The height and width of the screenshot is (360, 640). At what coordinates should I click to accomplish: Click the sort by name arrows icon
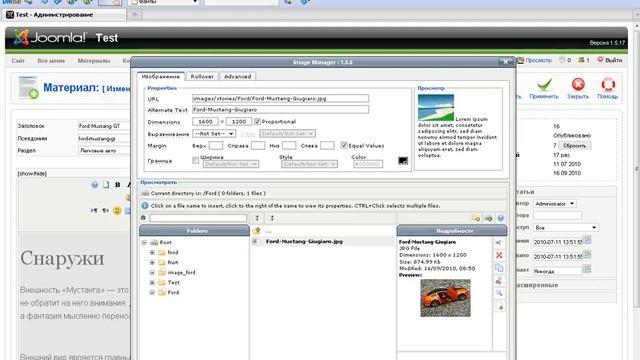[x=257, y=218]
